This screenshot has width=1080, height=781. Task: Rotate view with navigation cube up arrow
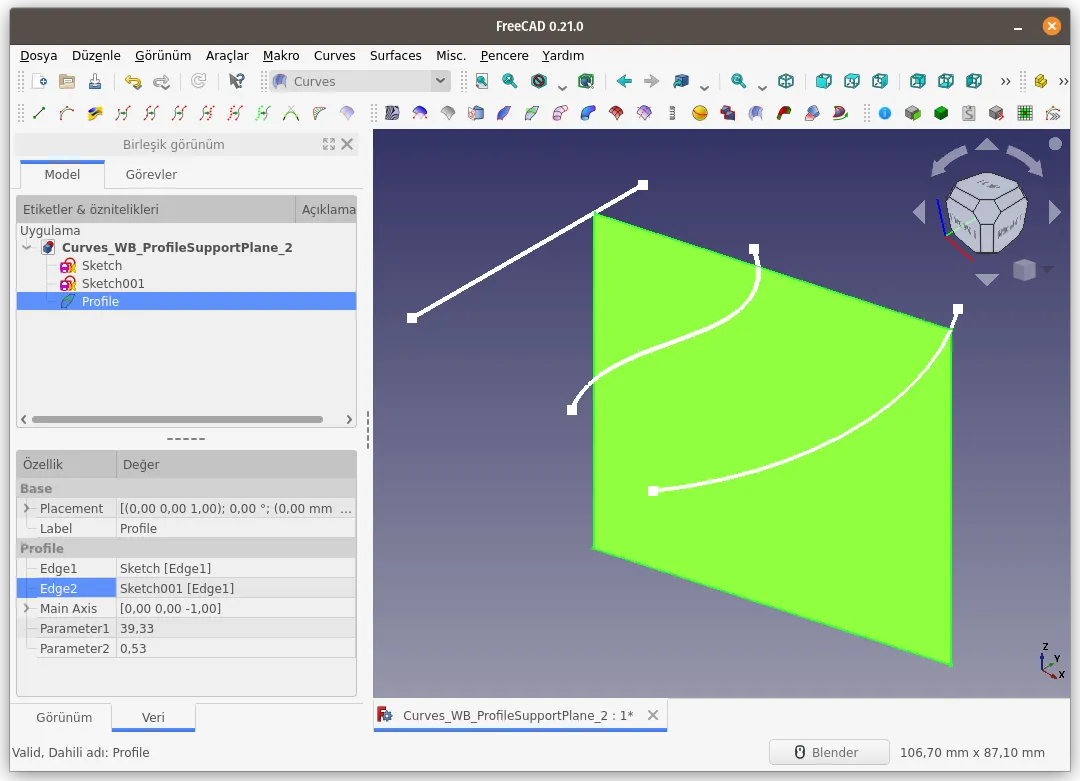pos(987,144)
